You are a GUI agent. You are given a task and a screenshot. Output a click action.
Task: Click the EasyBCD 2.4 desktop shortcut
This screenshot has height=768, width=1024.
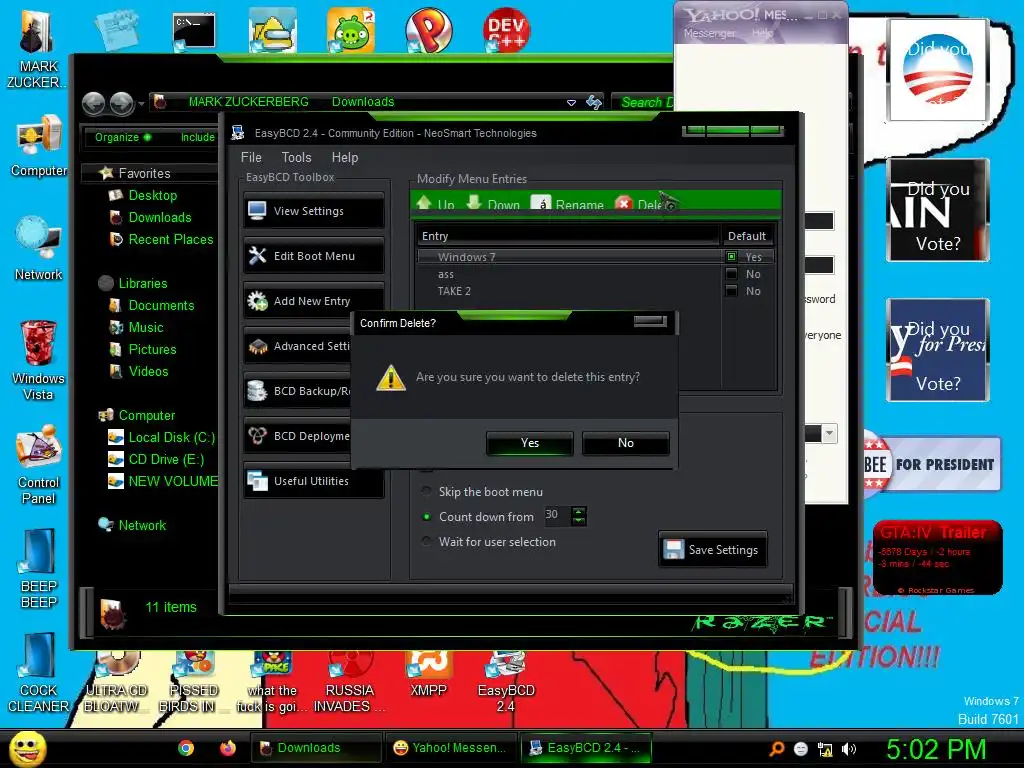(506, 682)
